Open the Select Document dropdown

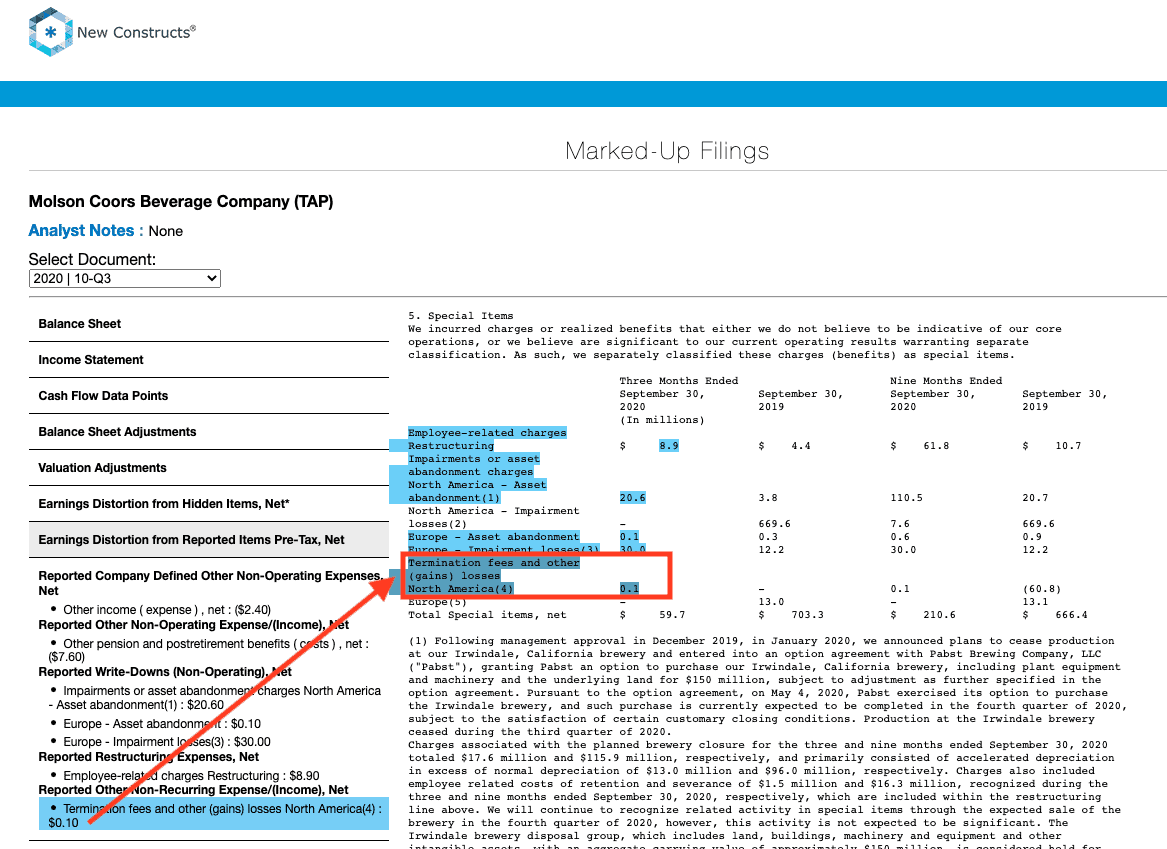coord(124,278)
